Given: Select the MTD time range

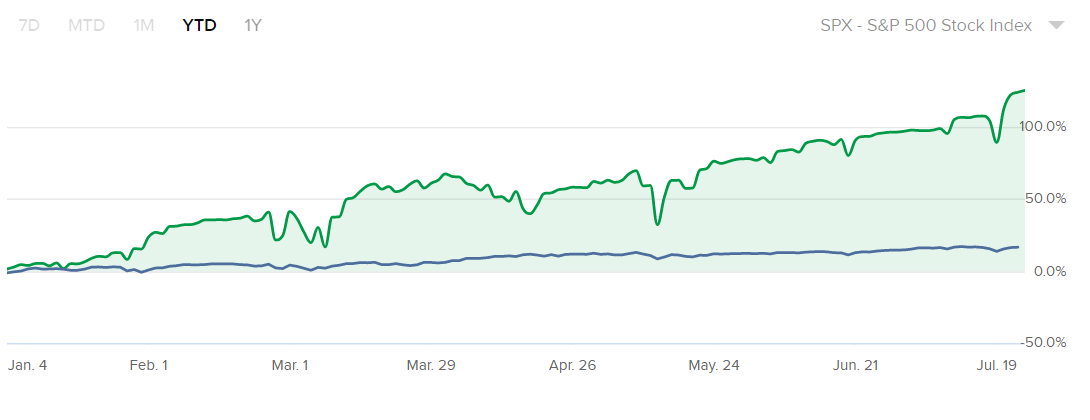Looking at the screenshot, I should pyautogui.click(x=86, y=25).
